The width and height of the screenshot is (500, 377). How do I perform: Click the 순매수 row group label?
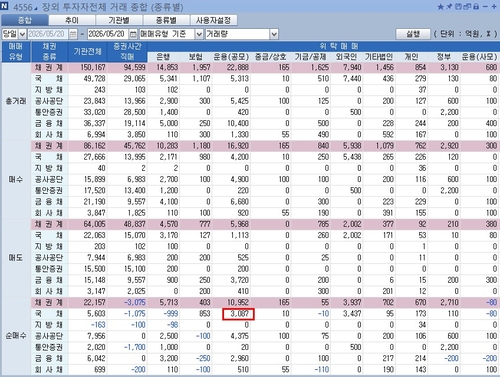[x=16, y=336]
